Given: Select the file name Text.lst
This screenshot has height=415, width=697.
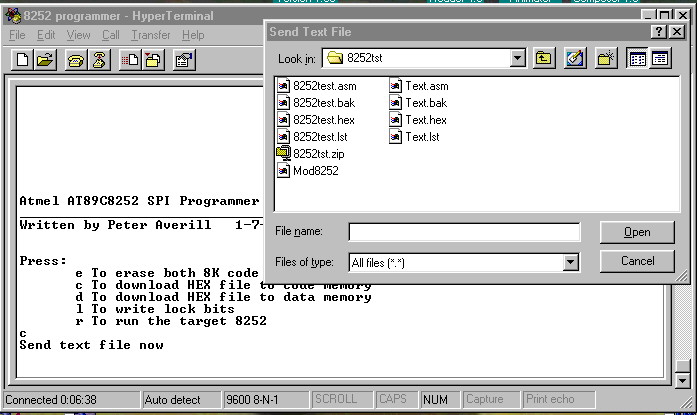Looking at the screenshot, I should pos(422,137).
